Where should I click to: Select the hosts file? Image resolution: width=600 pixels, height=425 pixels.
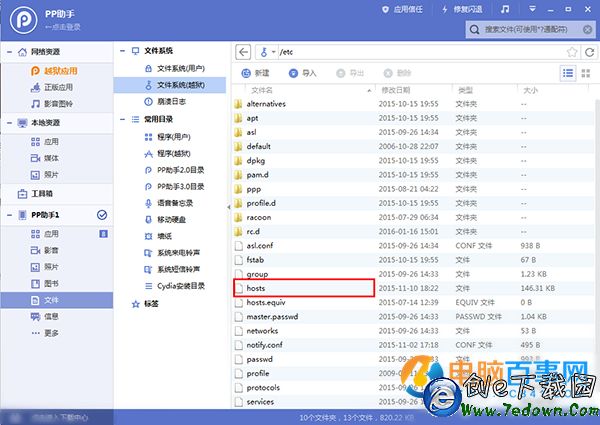304,288
